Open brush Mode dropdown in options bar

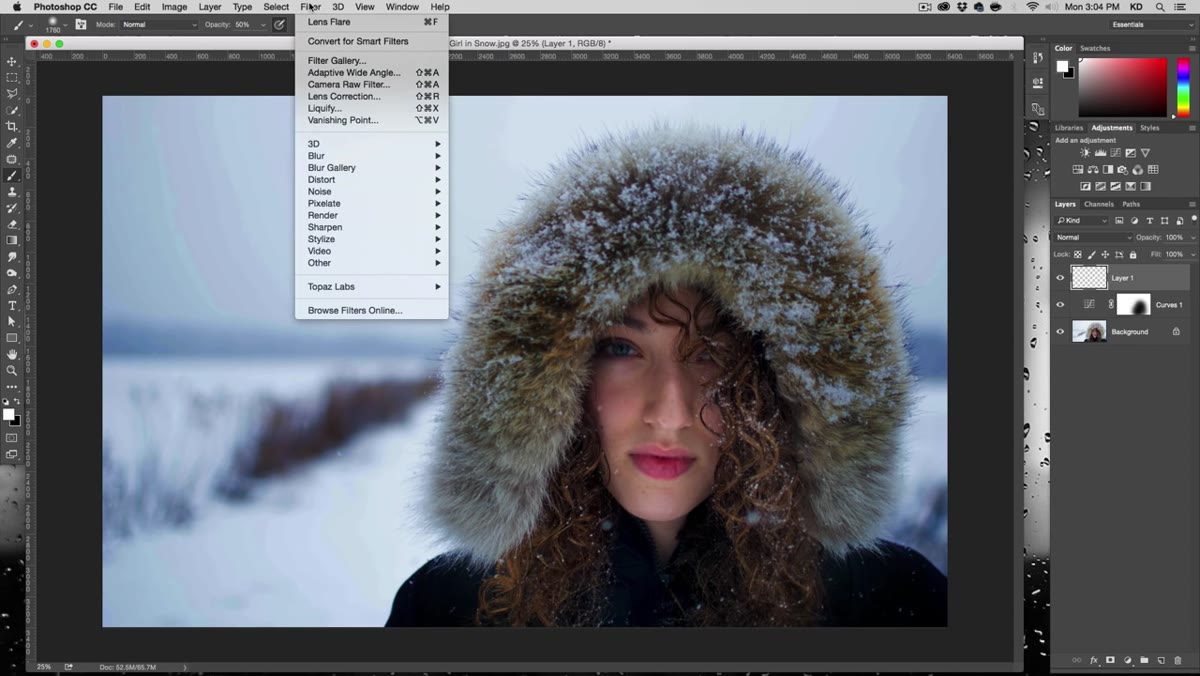pos(158,24)
